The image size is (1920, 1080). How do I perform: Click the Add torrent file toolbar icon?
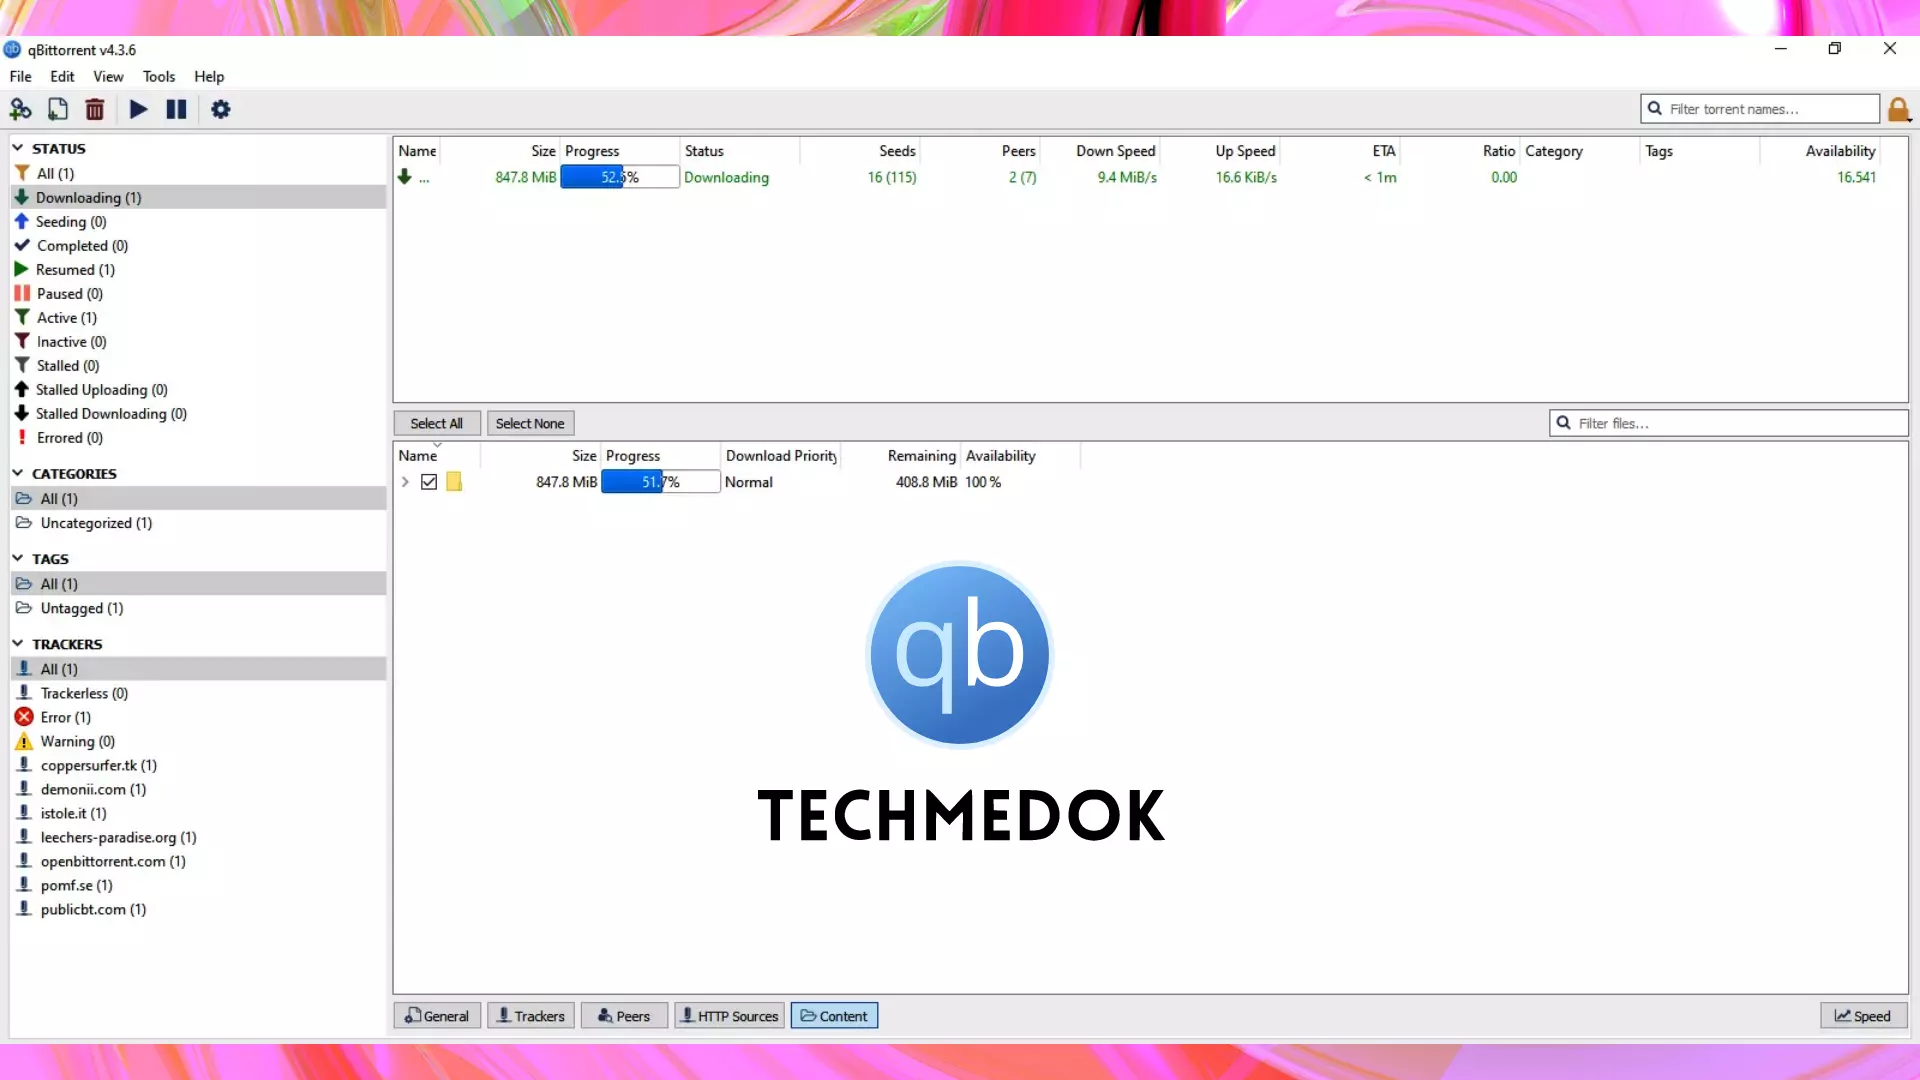click(x=58, y=109)
